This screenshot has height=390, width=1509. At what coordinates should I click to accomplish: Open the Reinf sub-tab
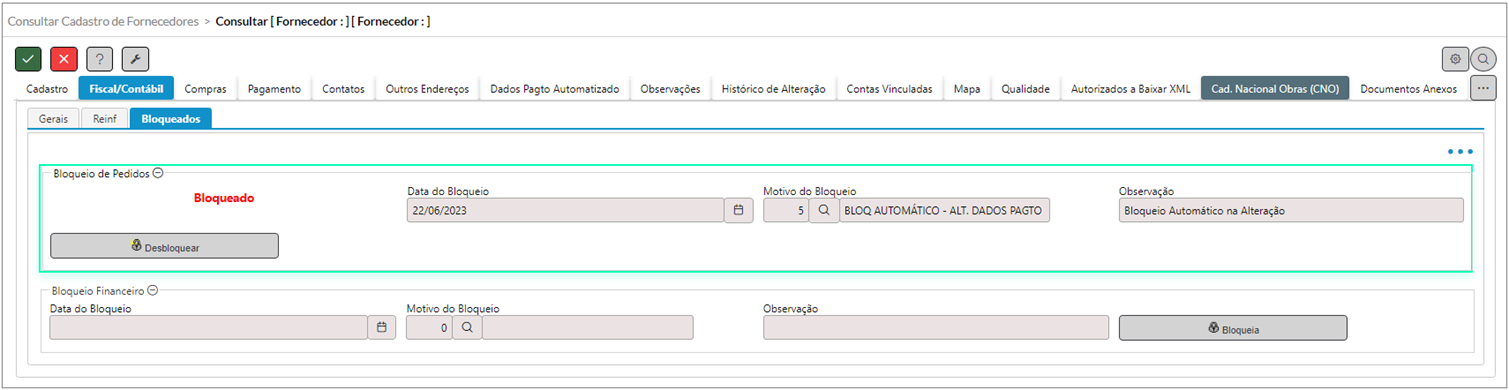[105, 119]
